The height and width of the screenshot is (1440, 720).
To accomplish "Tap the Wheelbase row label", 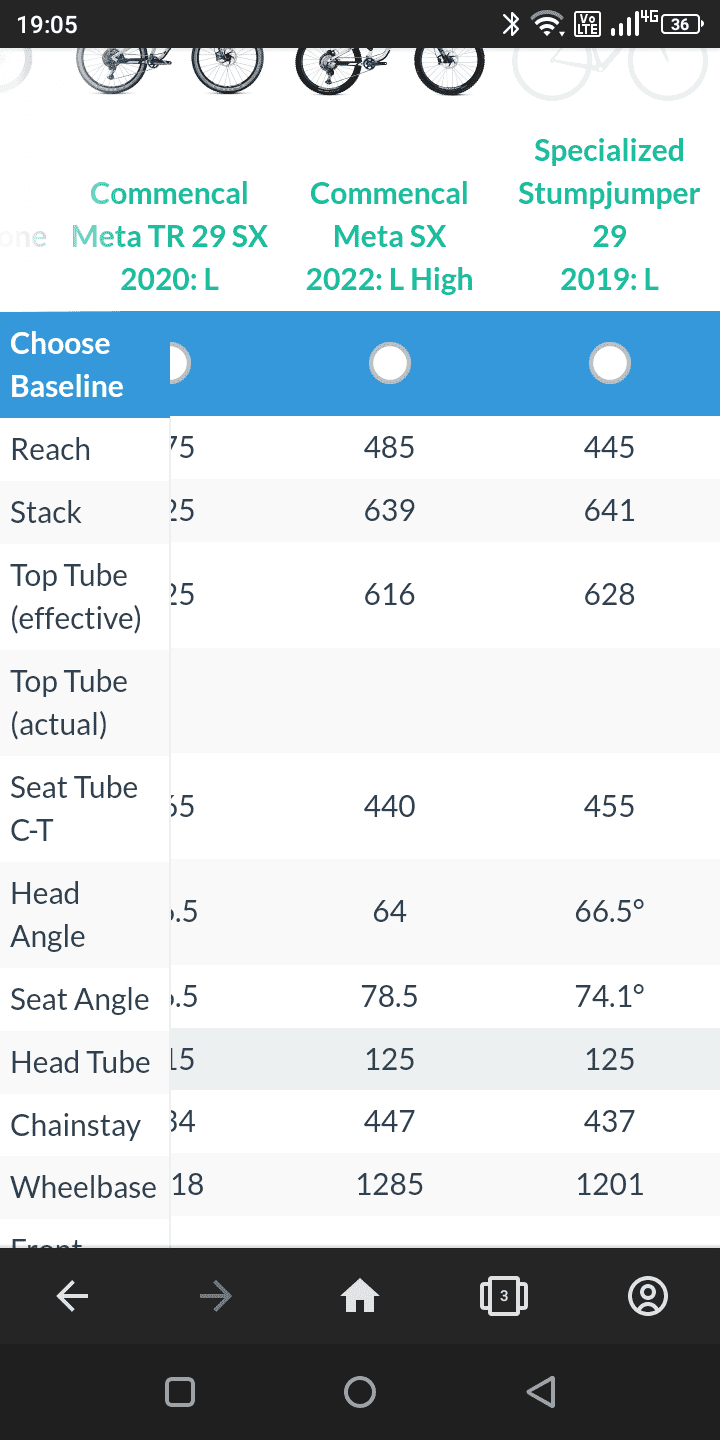I will [83, 1187].
